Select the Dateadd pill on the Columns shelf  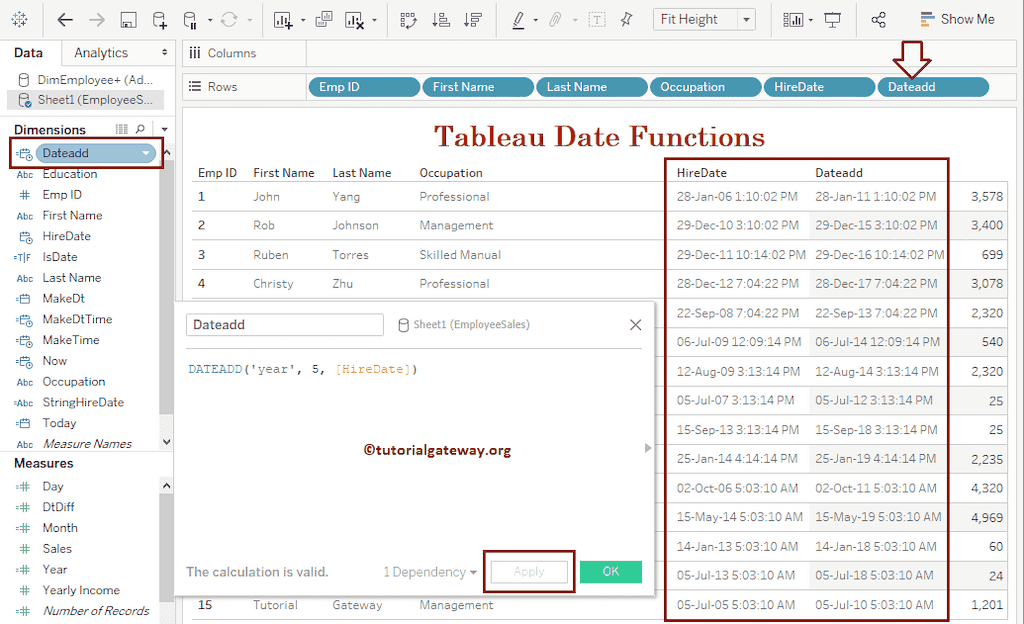pyautogui.click(x=931, y=86)
